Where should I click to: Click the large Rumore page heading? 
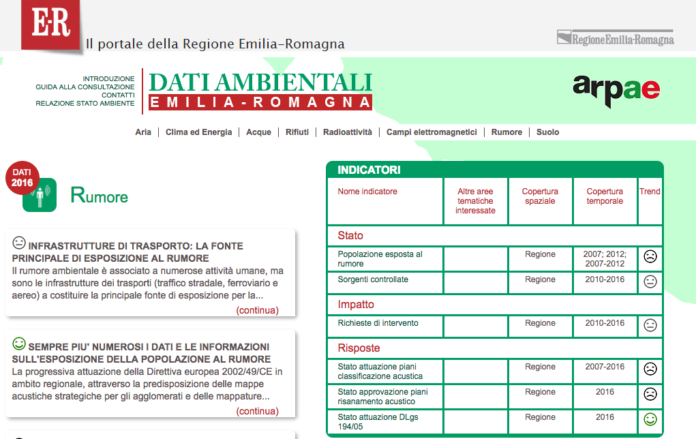(99, 195)
